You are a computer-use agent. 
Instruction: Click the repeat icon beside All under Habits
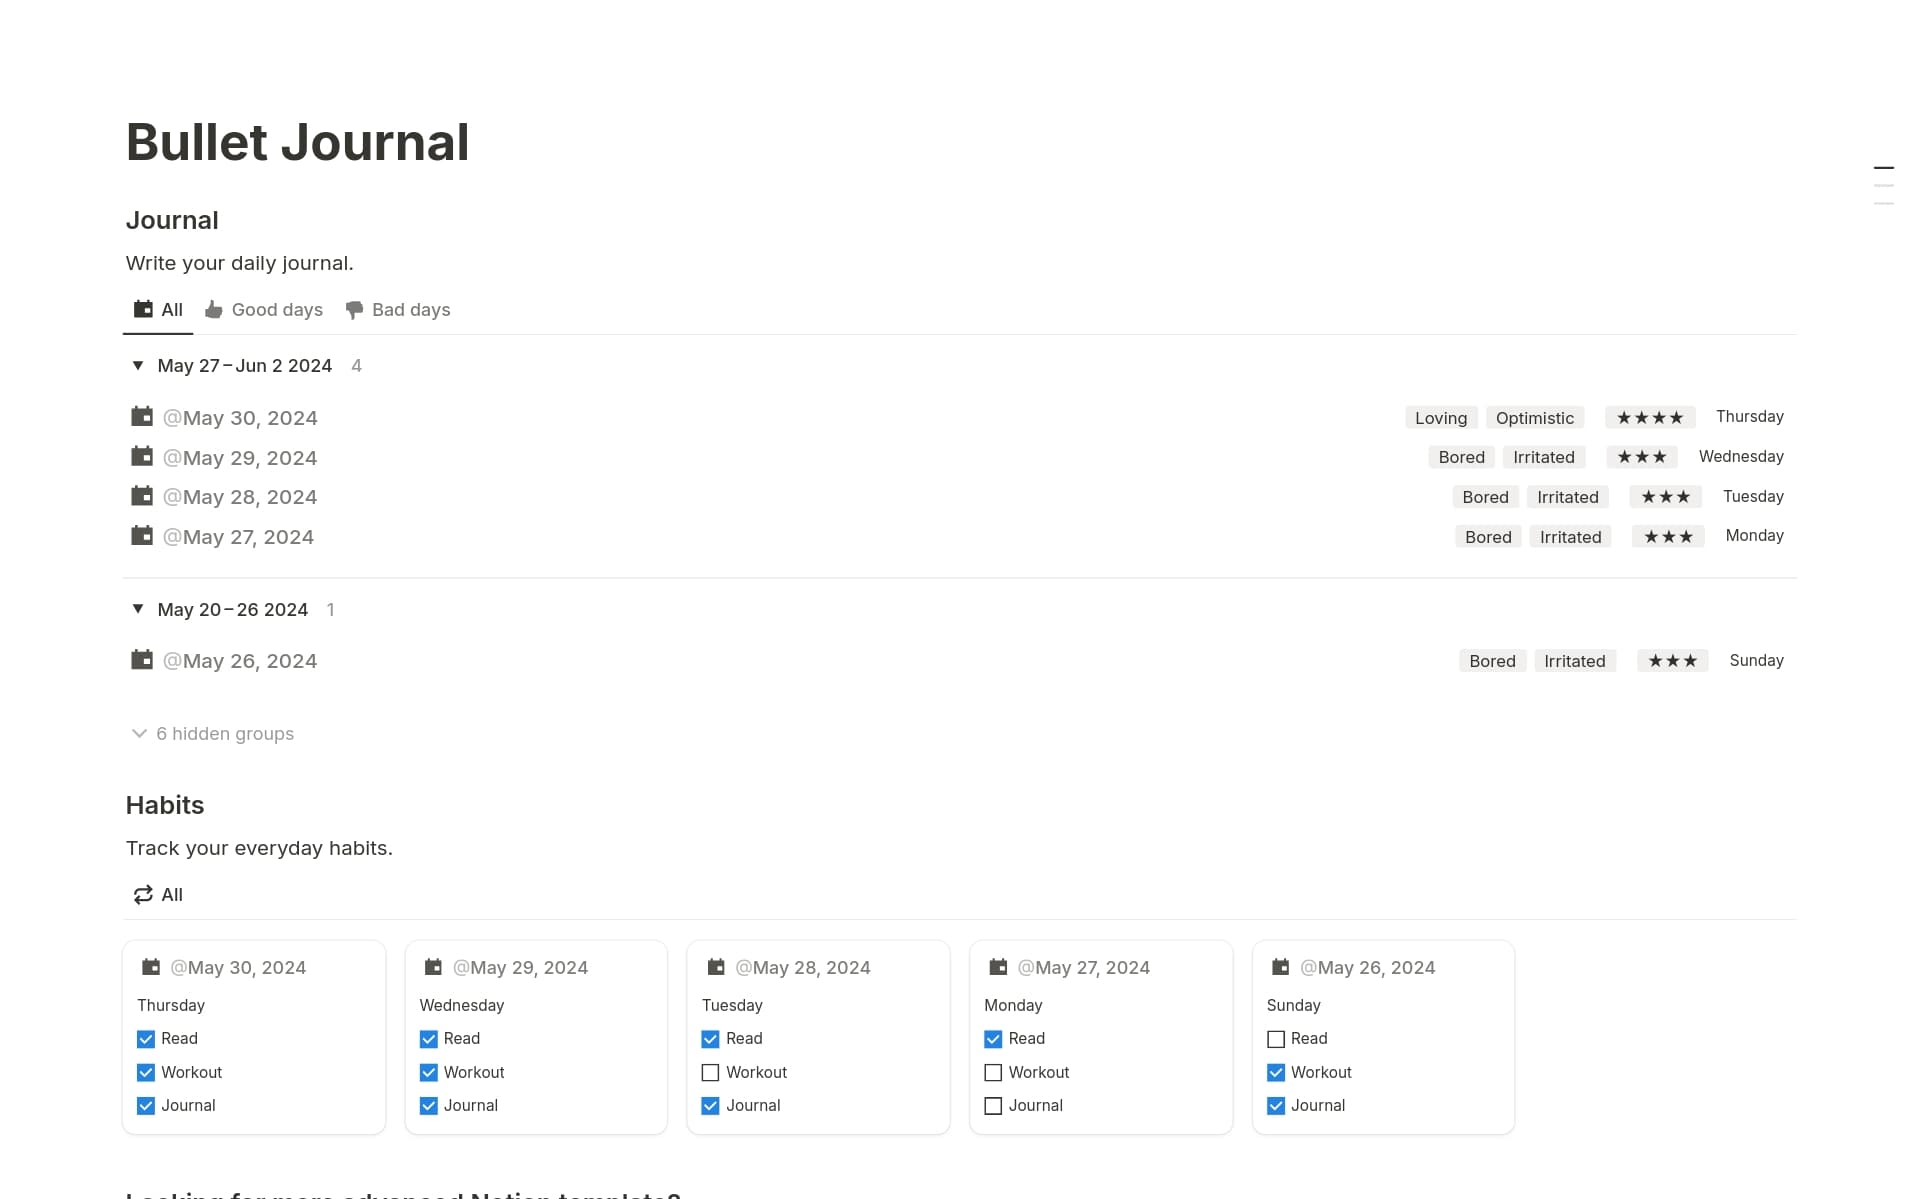[142, 894]
